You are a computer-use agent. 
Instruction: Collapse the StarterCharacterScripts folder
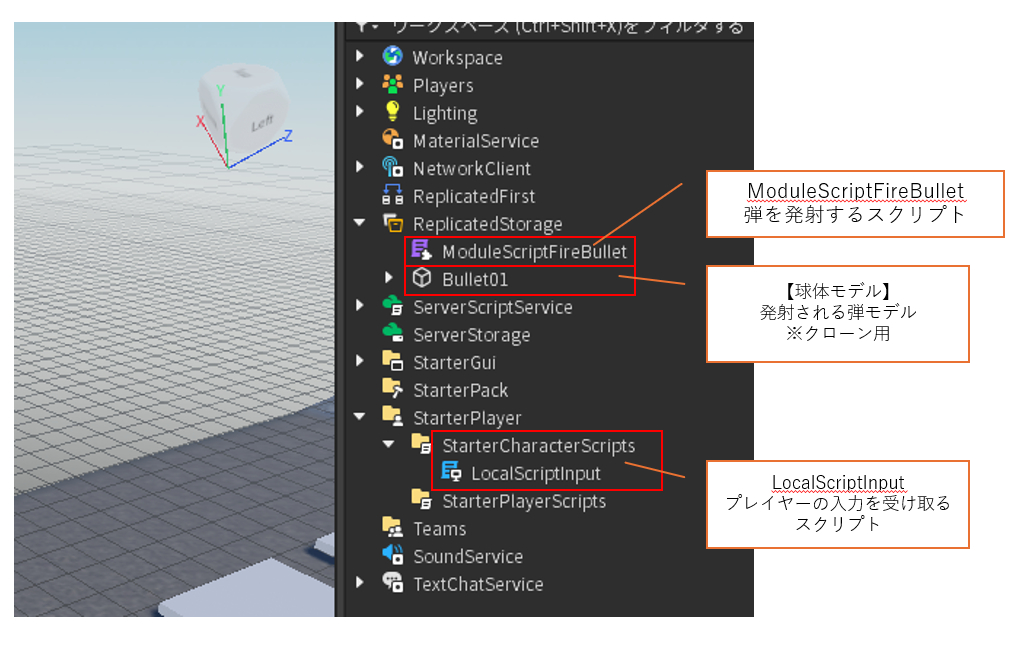coord(389,445)
